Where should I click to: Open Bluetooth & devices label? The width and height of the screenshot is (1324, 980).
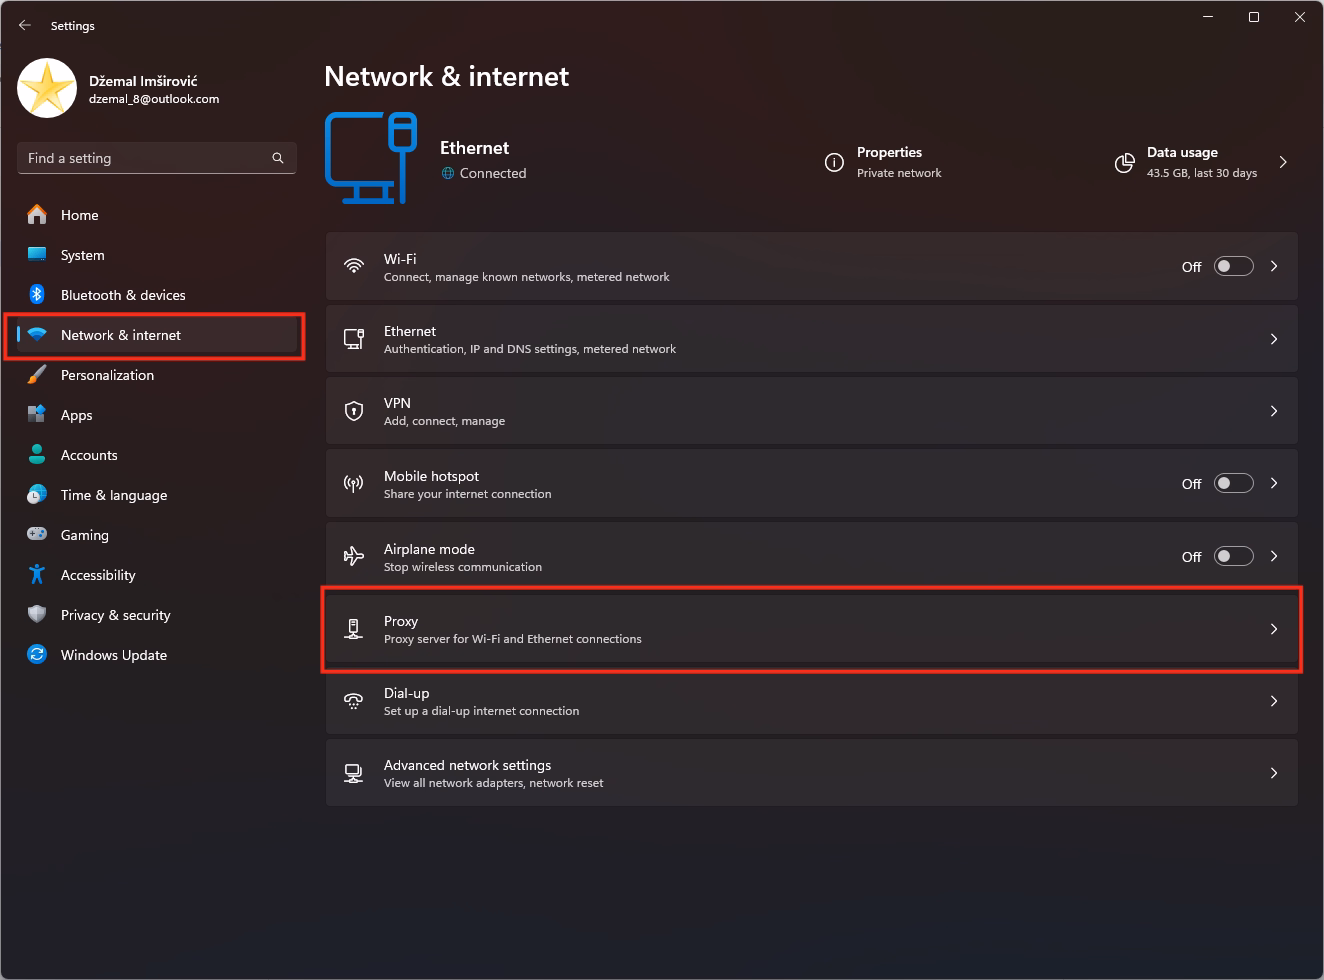[x=123, y=295]
